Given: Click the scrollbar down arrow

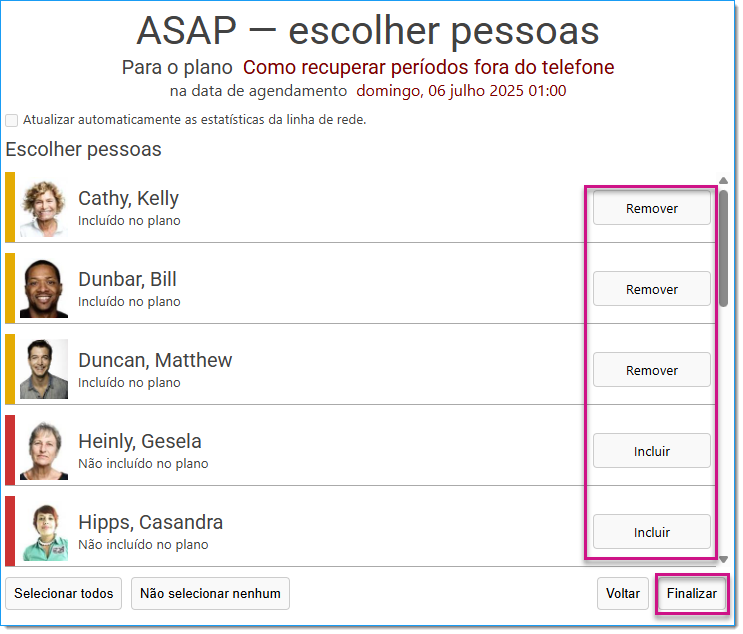Looking at the screenshot, I should (725, 561).
